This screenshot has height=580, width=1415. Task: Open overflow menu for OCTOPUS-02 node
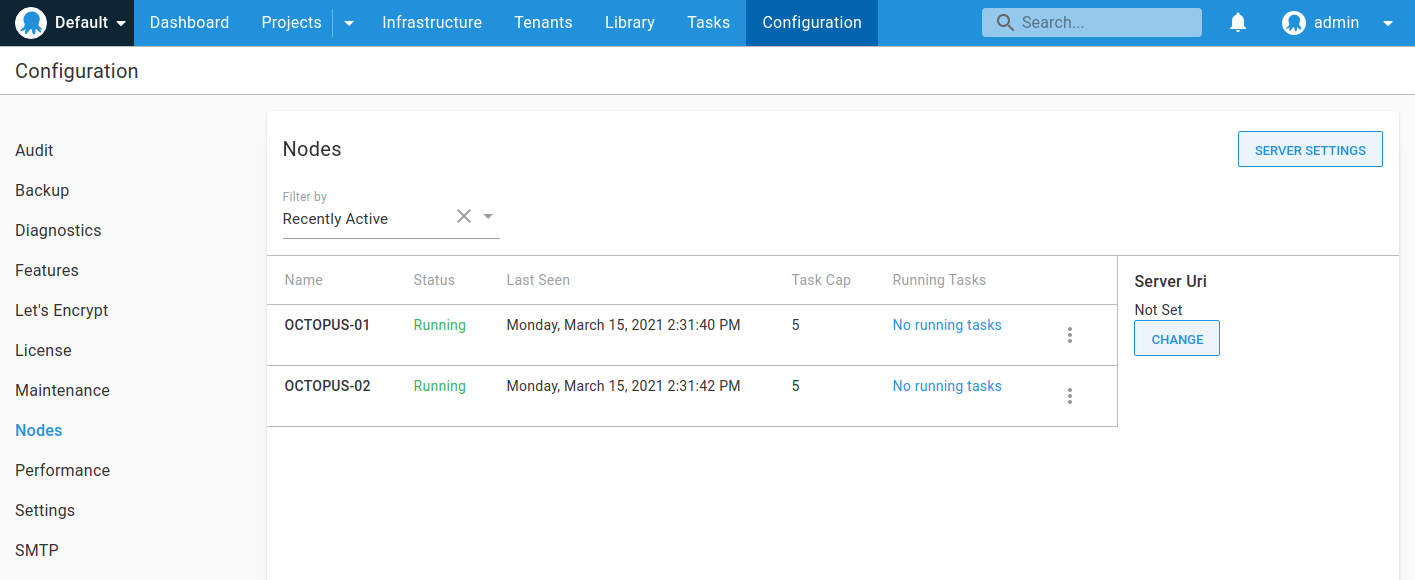point(1070,396)
